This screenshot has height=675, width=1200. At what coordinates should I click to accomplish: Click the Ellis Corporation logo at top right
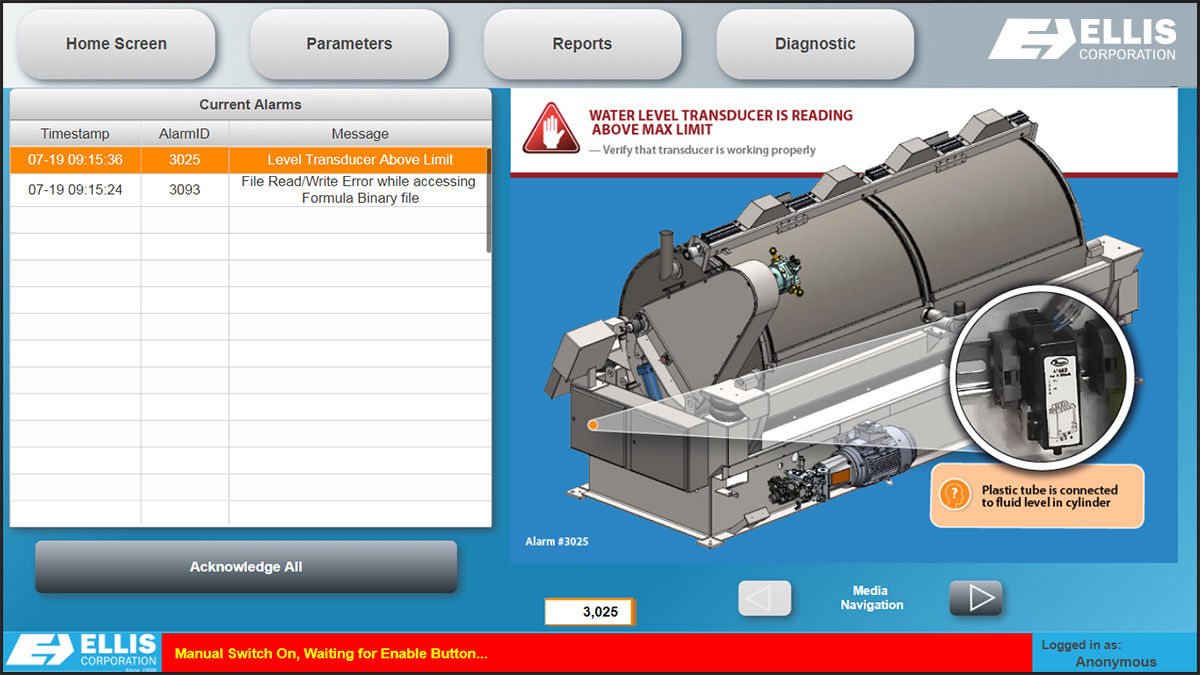pyautogui.click(x=1082, y=41)
